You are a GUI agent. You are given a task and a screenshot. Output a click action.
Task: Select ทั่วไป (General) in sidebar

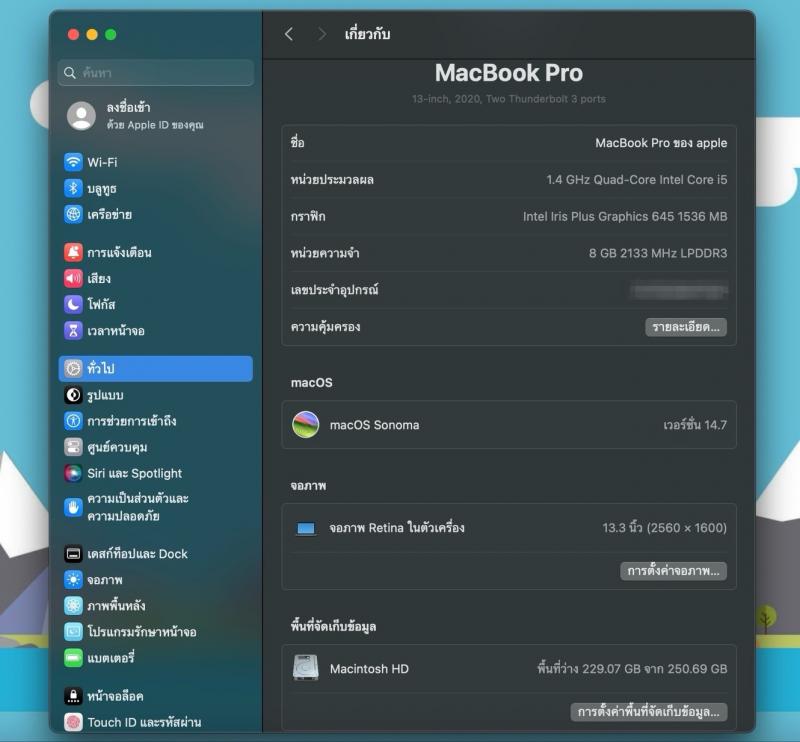point(155,368)
